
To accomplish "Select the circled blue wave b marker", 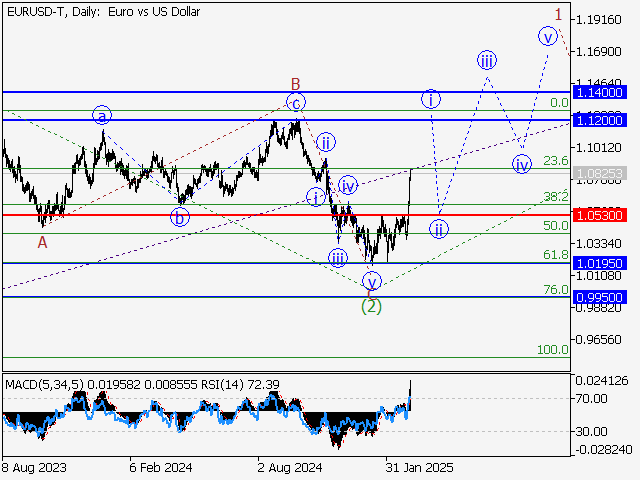I will coord(179,217).
